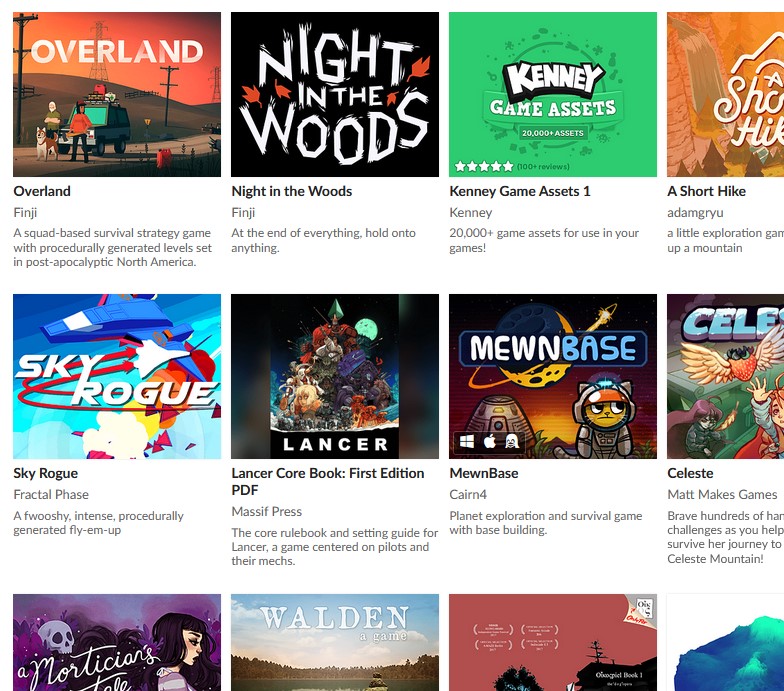Open the Celeste title link
Viewport: 784px width, 691px height.
coord(690,473)
